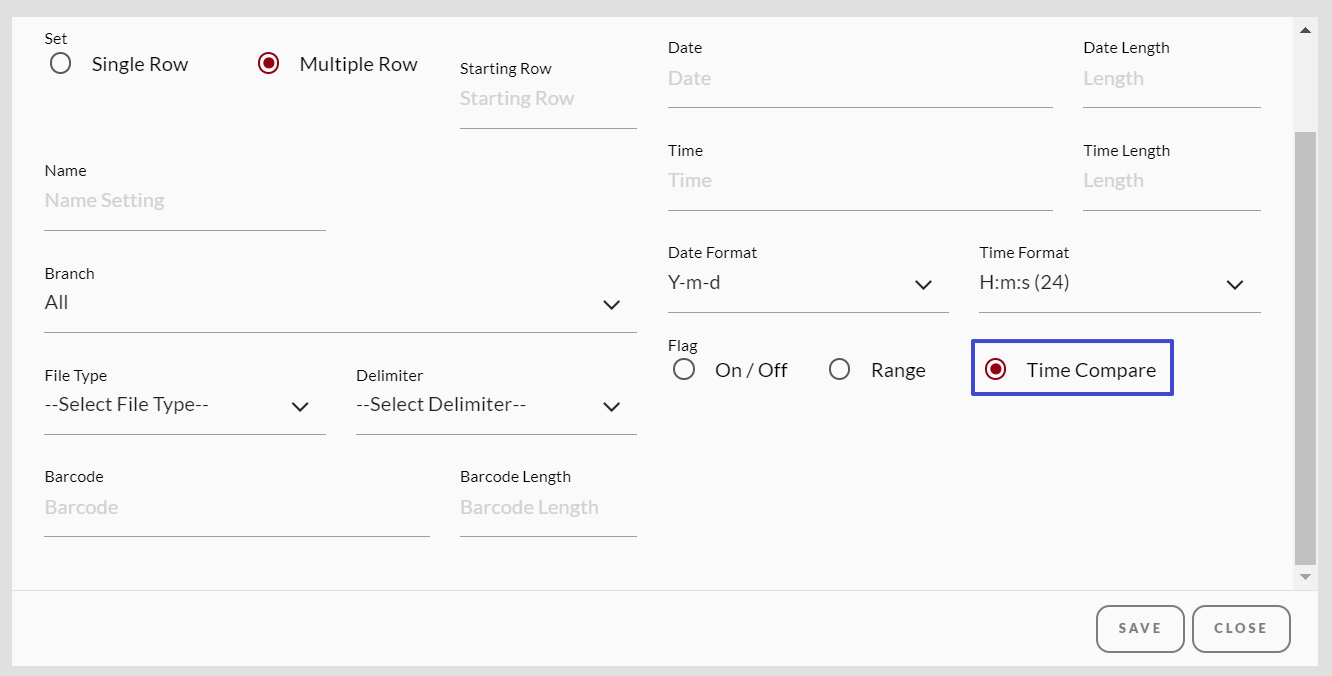Save the settings with the SAVE button

point(1140,629)
